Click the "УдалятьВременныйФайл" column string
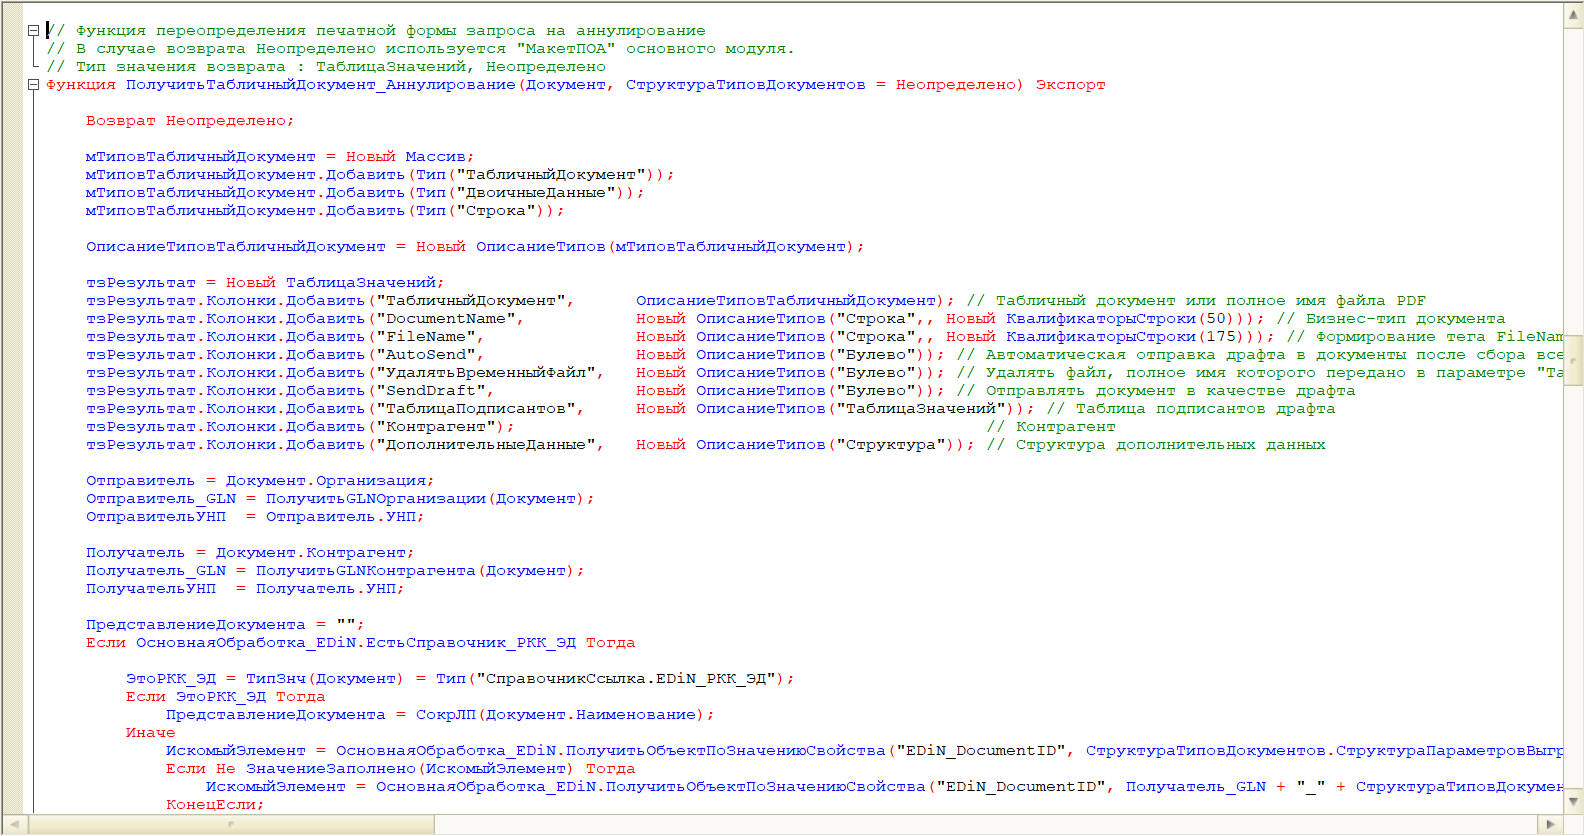 point(485,373)
